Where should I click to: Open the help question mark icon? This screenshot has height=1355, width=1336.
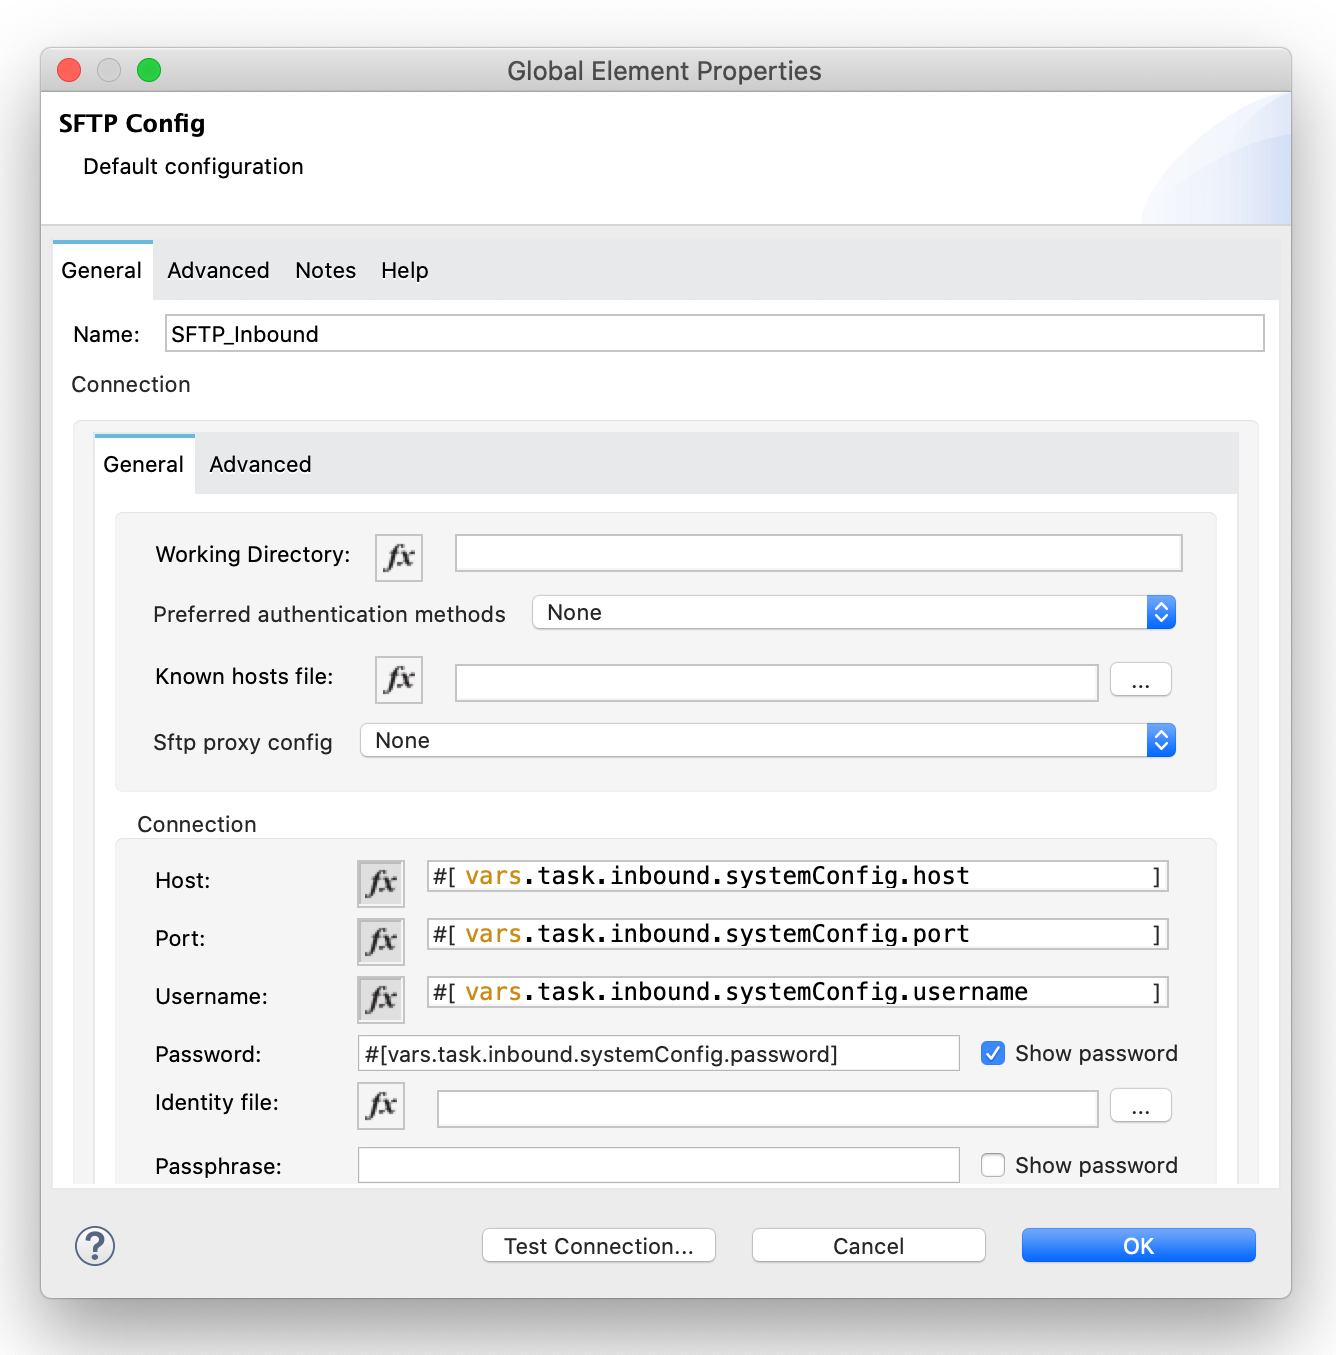pos(93,1246)
